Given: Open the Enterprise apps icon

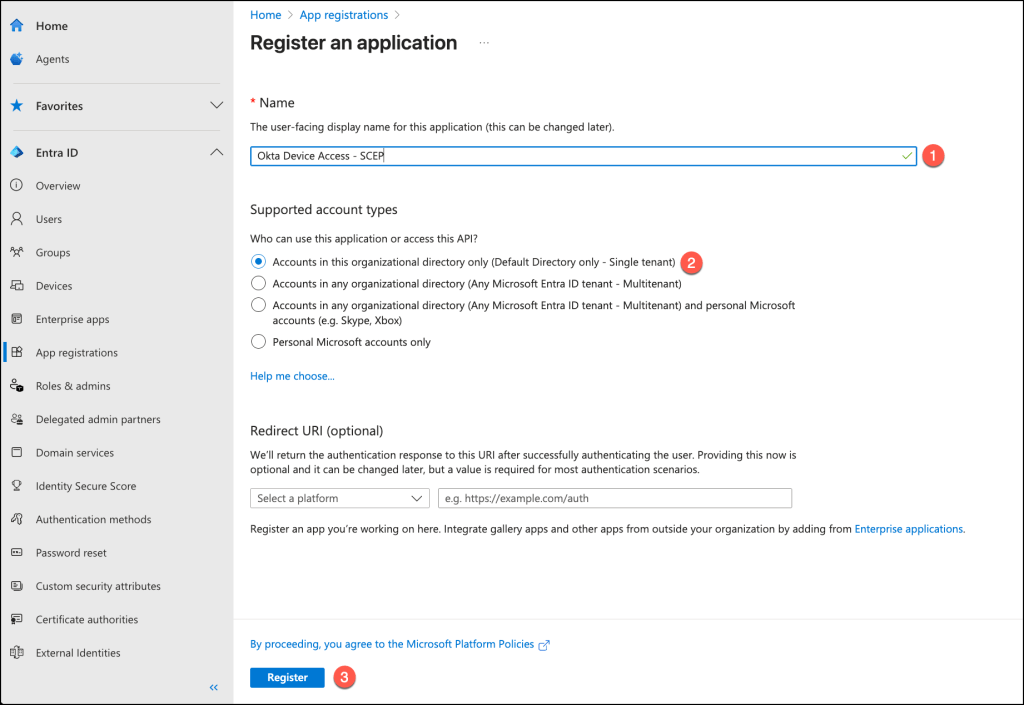Looking at the screenshot, I should 16,319.
